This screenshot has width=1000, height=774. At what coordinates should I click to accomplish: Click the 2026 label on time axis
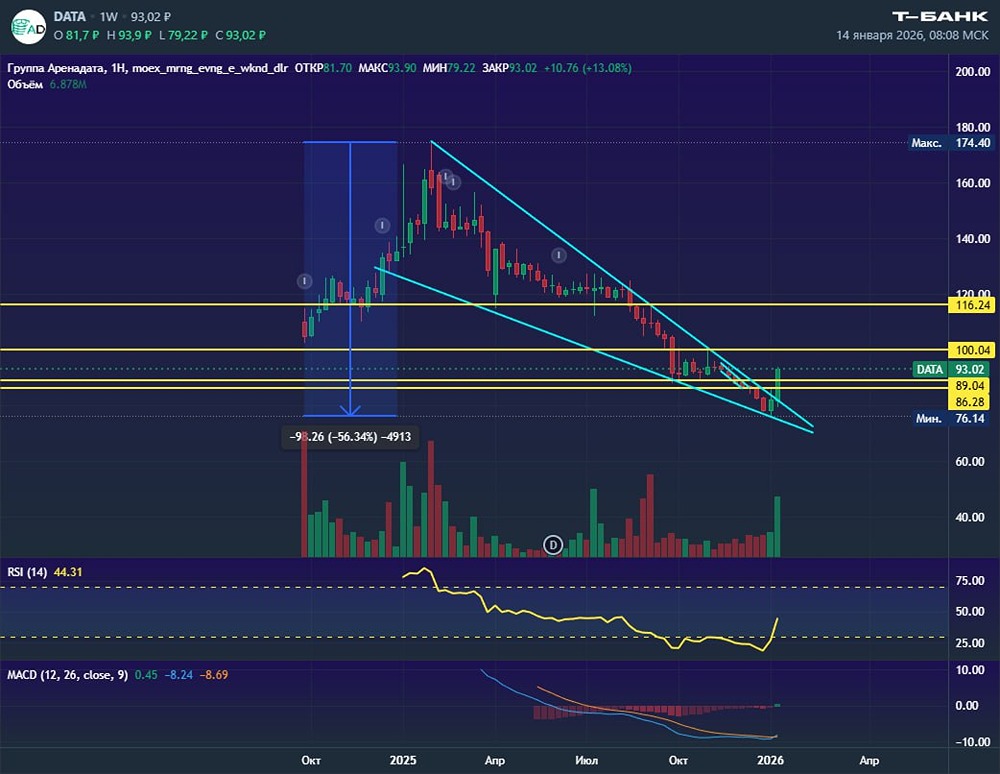pyautogui.click(x=770, y=760)
